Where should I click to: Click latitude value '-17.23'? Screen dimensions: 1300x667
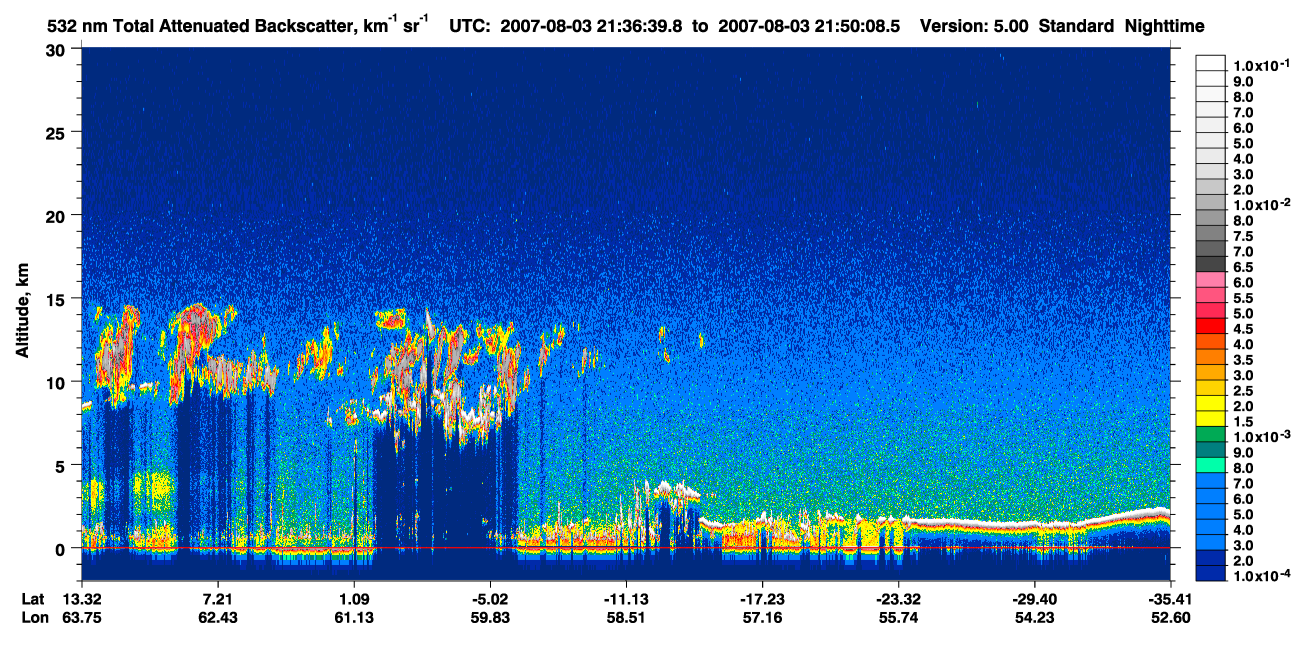tap(762, 599)
